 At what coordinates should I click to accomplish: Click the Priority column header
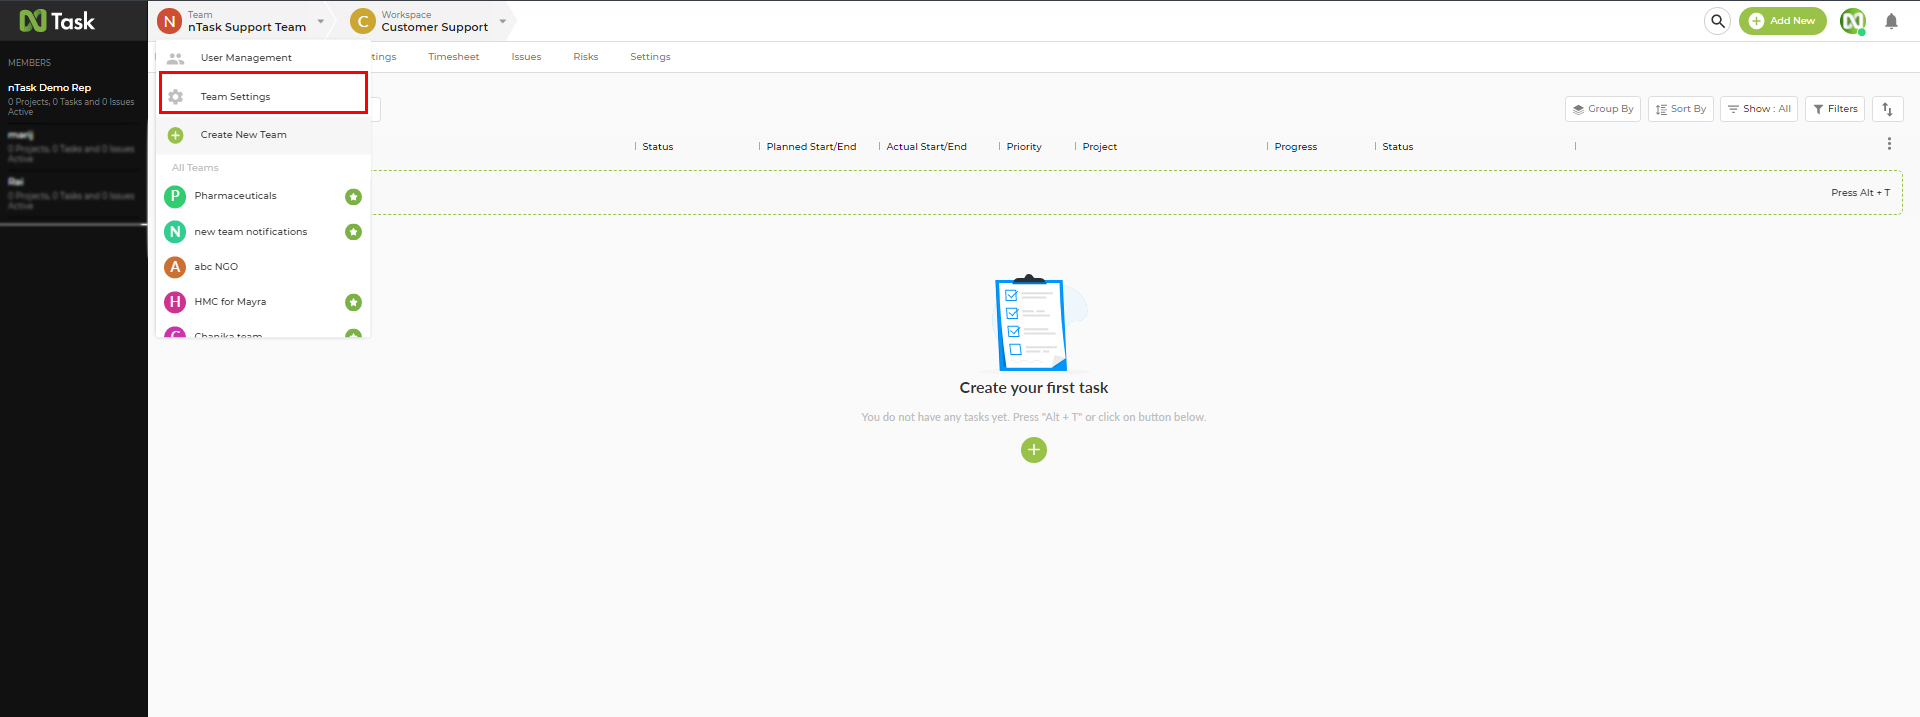point(1024,147)
